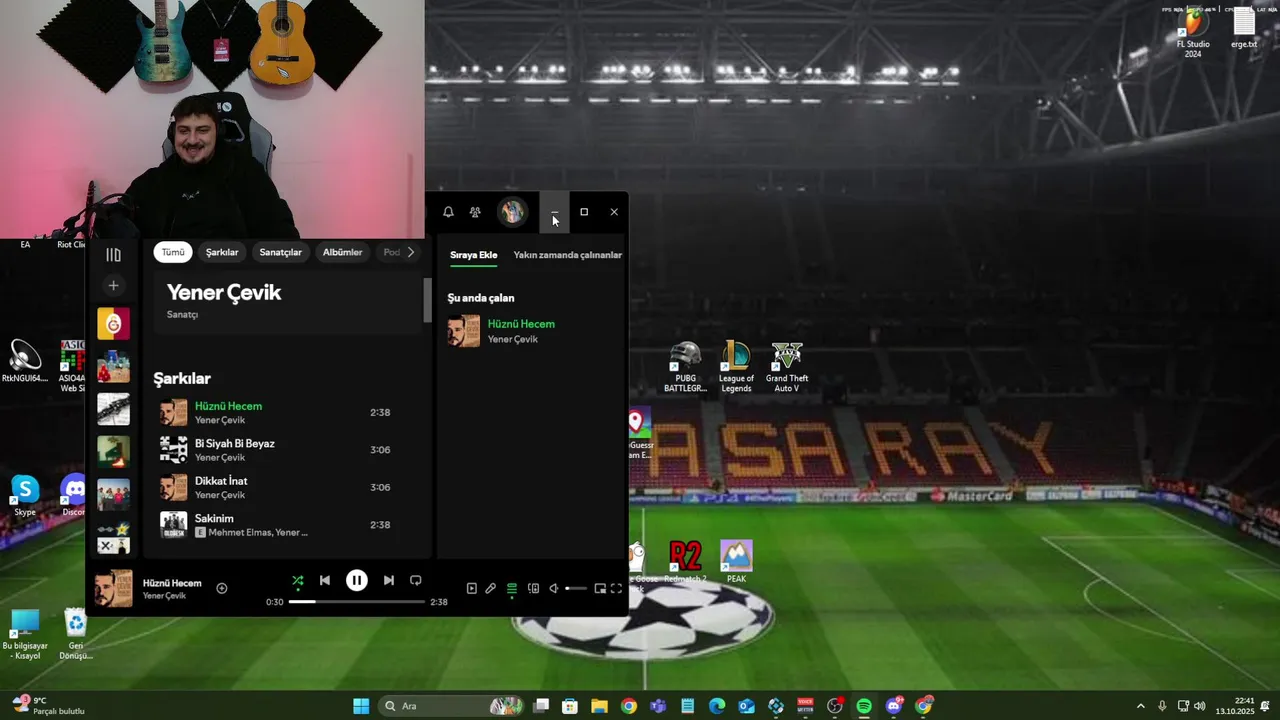Screen dimensions: 1280x720
Task: Click the taskbar Ara search box
Action: click(449, 706)
